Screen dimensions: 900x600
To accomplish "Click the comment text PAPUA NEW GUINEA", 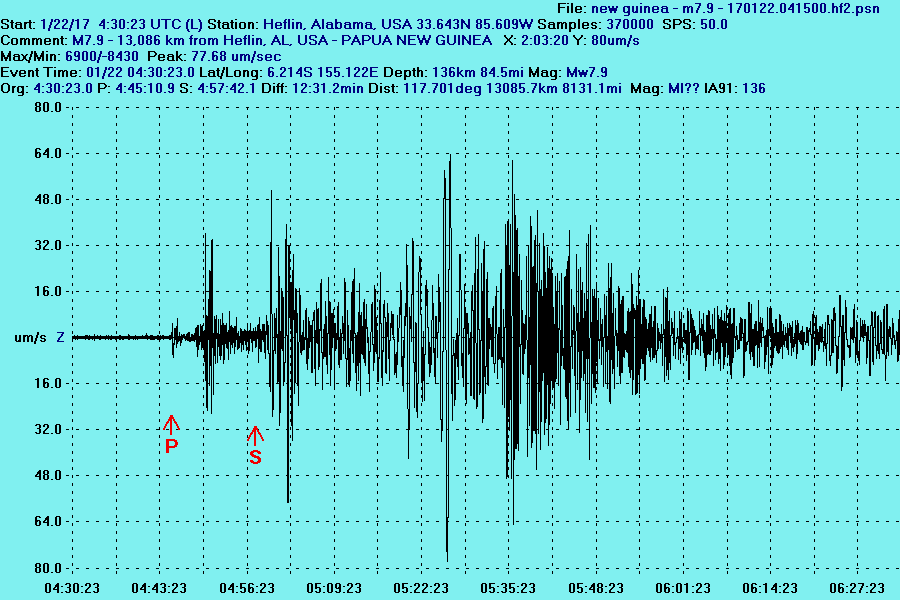I will (416, 41).
